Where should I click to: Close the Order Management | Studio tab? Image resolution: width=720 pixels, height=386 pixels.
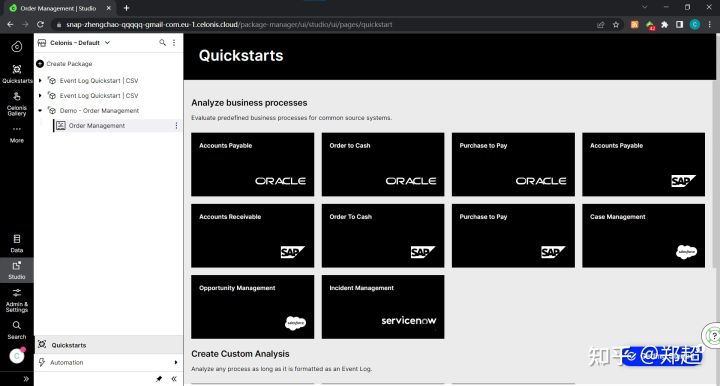pyautogui.click(x=108, y=8)
